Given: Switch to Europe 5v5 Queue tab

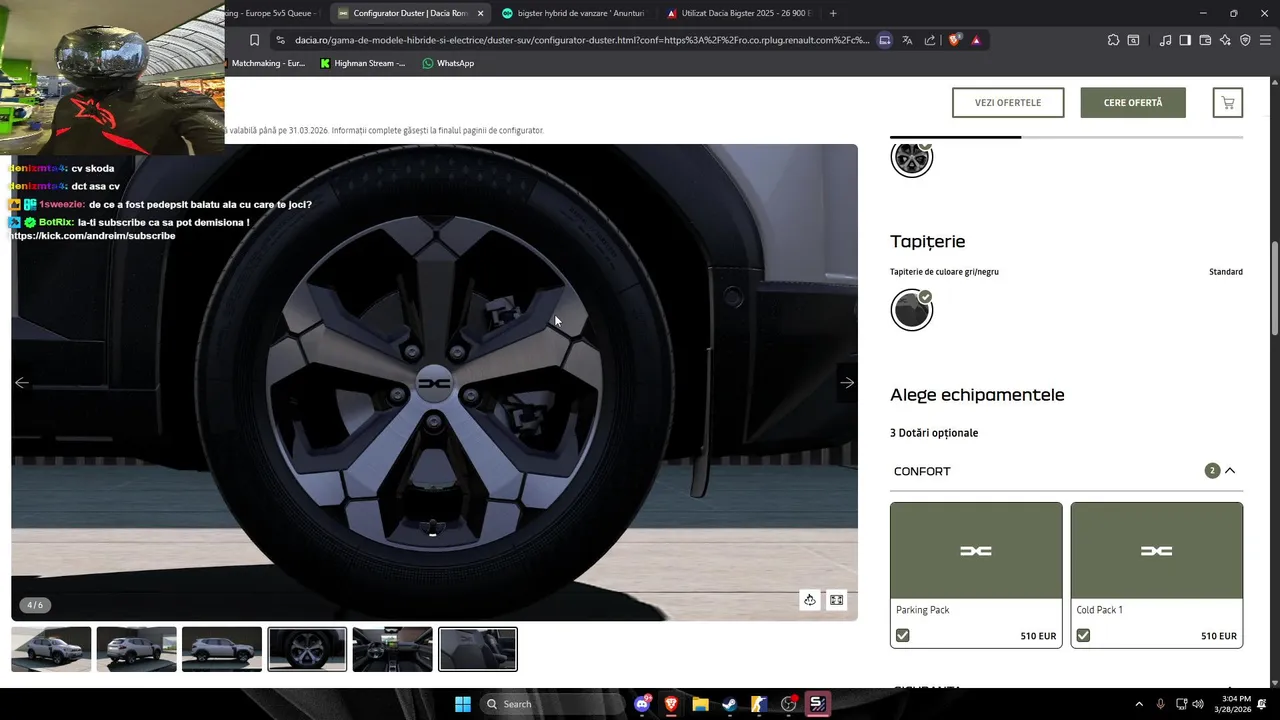Looking at the screenshot, I should pyautogui.click(x=272, y=13).
